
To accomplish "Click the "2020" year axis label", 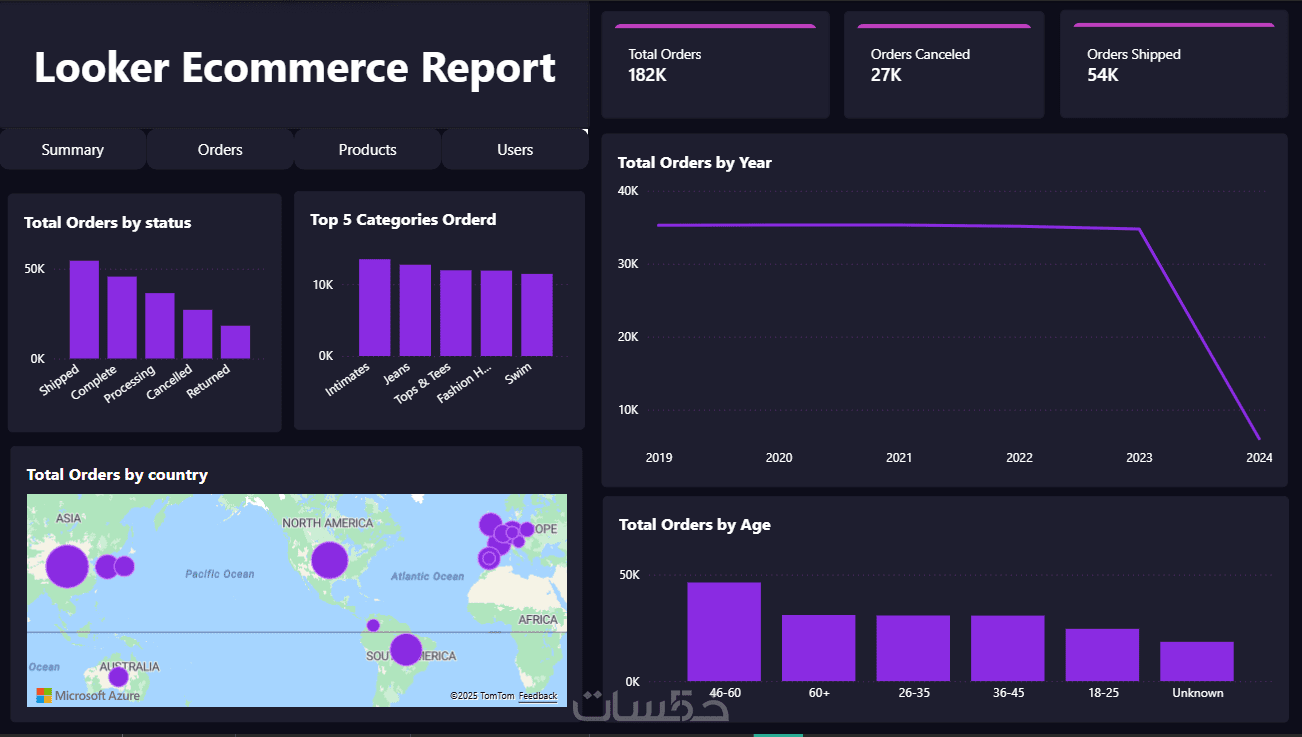I will [779, 458].
